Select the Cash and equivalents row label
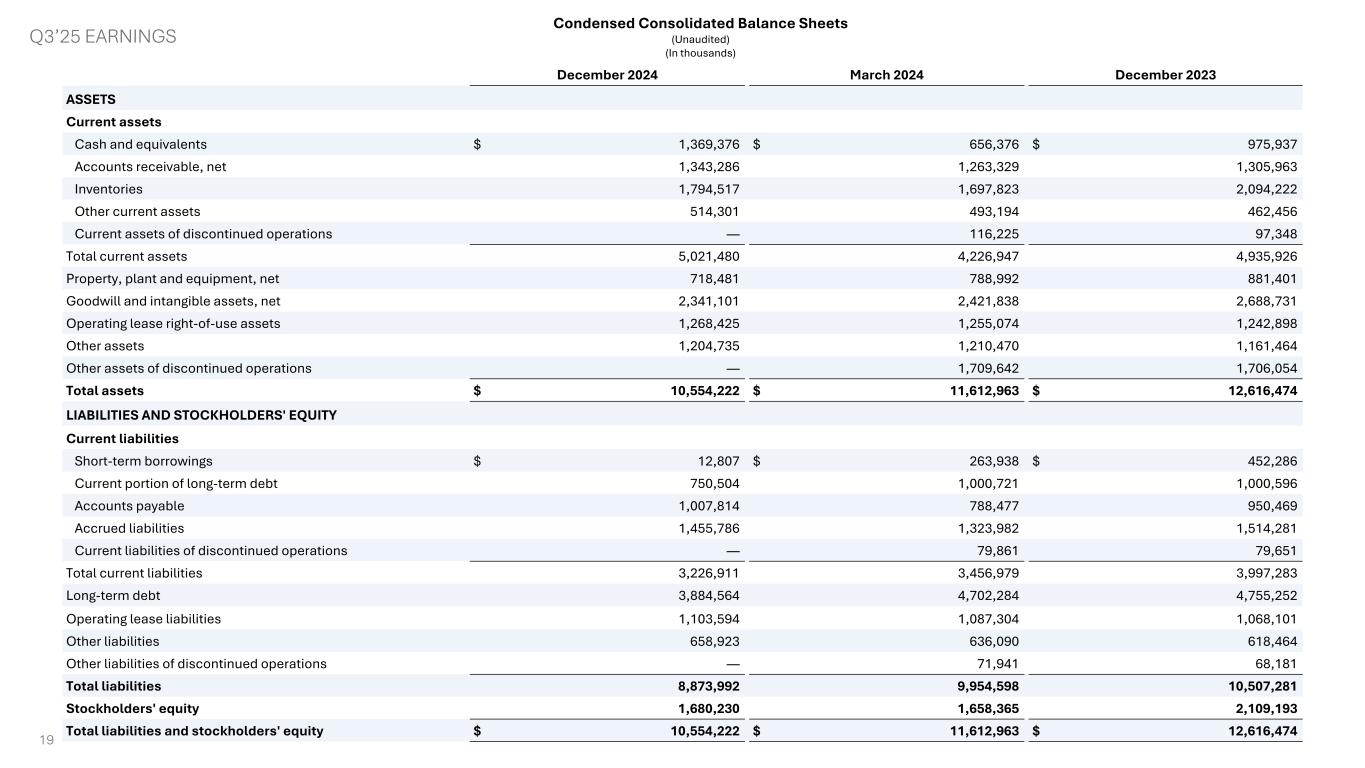Screen dimensions: 1365x768 pos(140,144)
